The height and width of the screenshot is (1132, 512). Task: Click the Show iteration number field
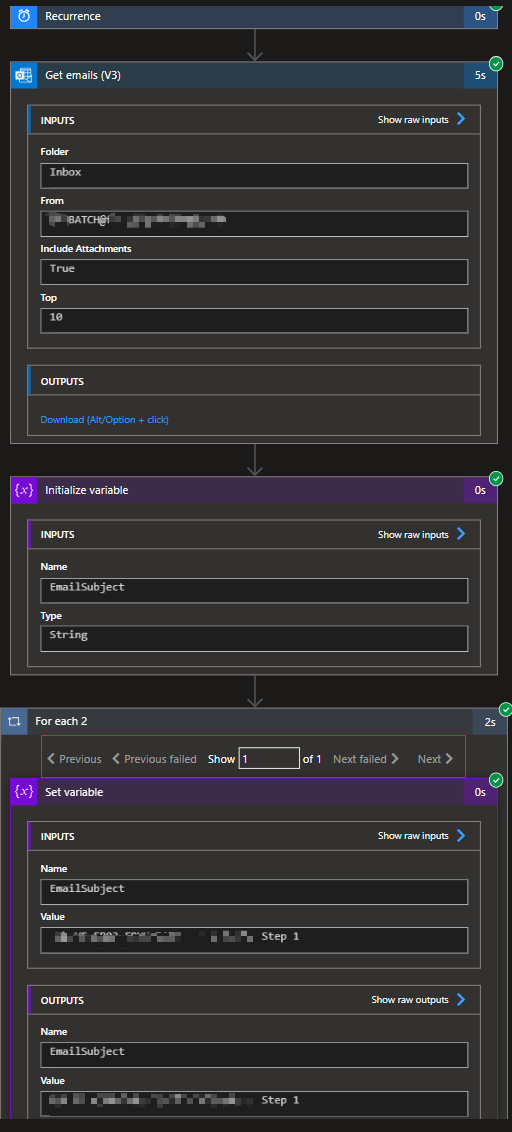click(269, 758)
